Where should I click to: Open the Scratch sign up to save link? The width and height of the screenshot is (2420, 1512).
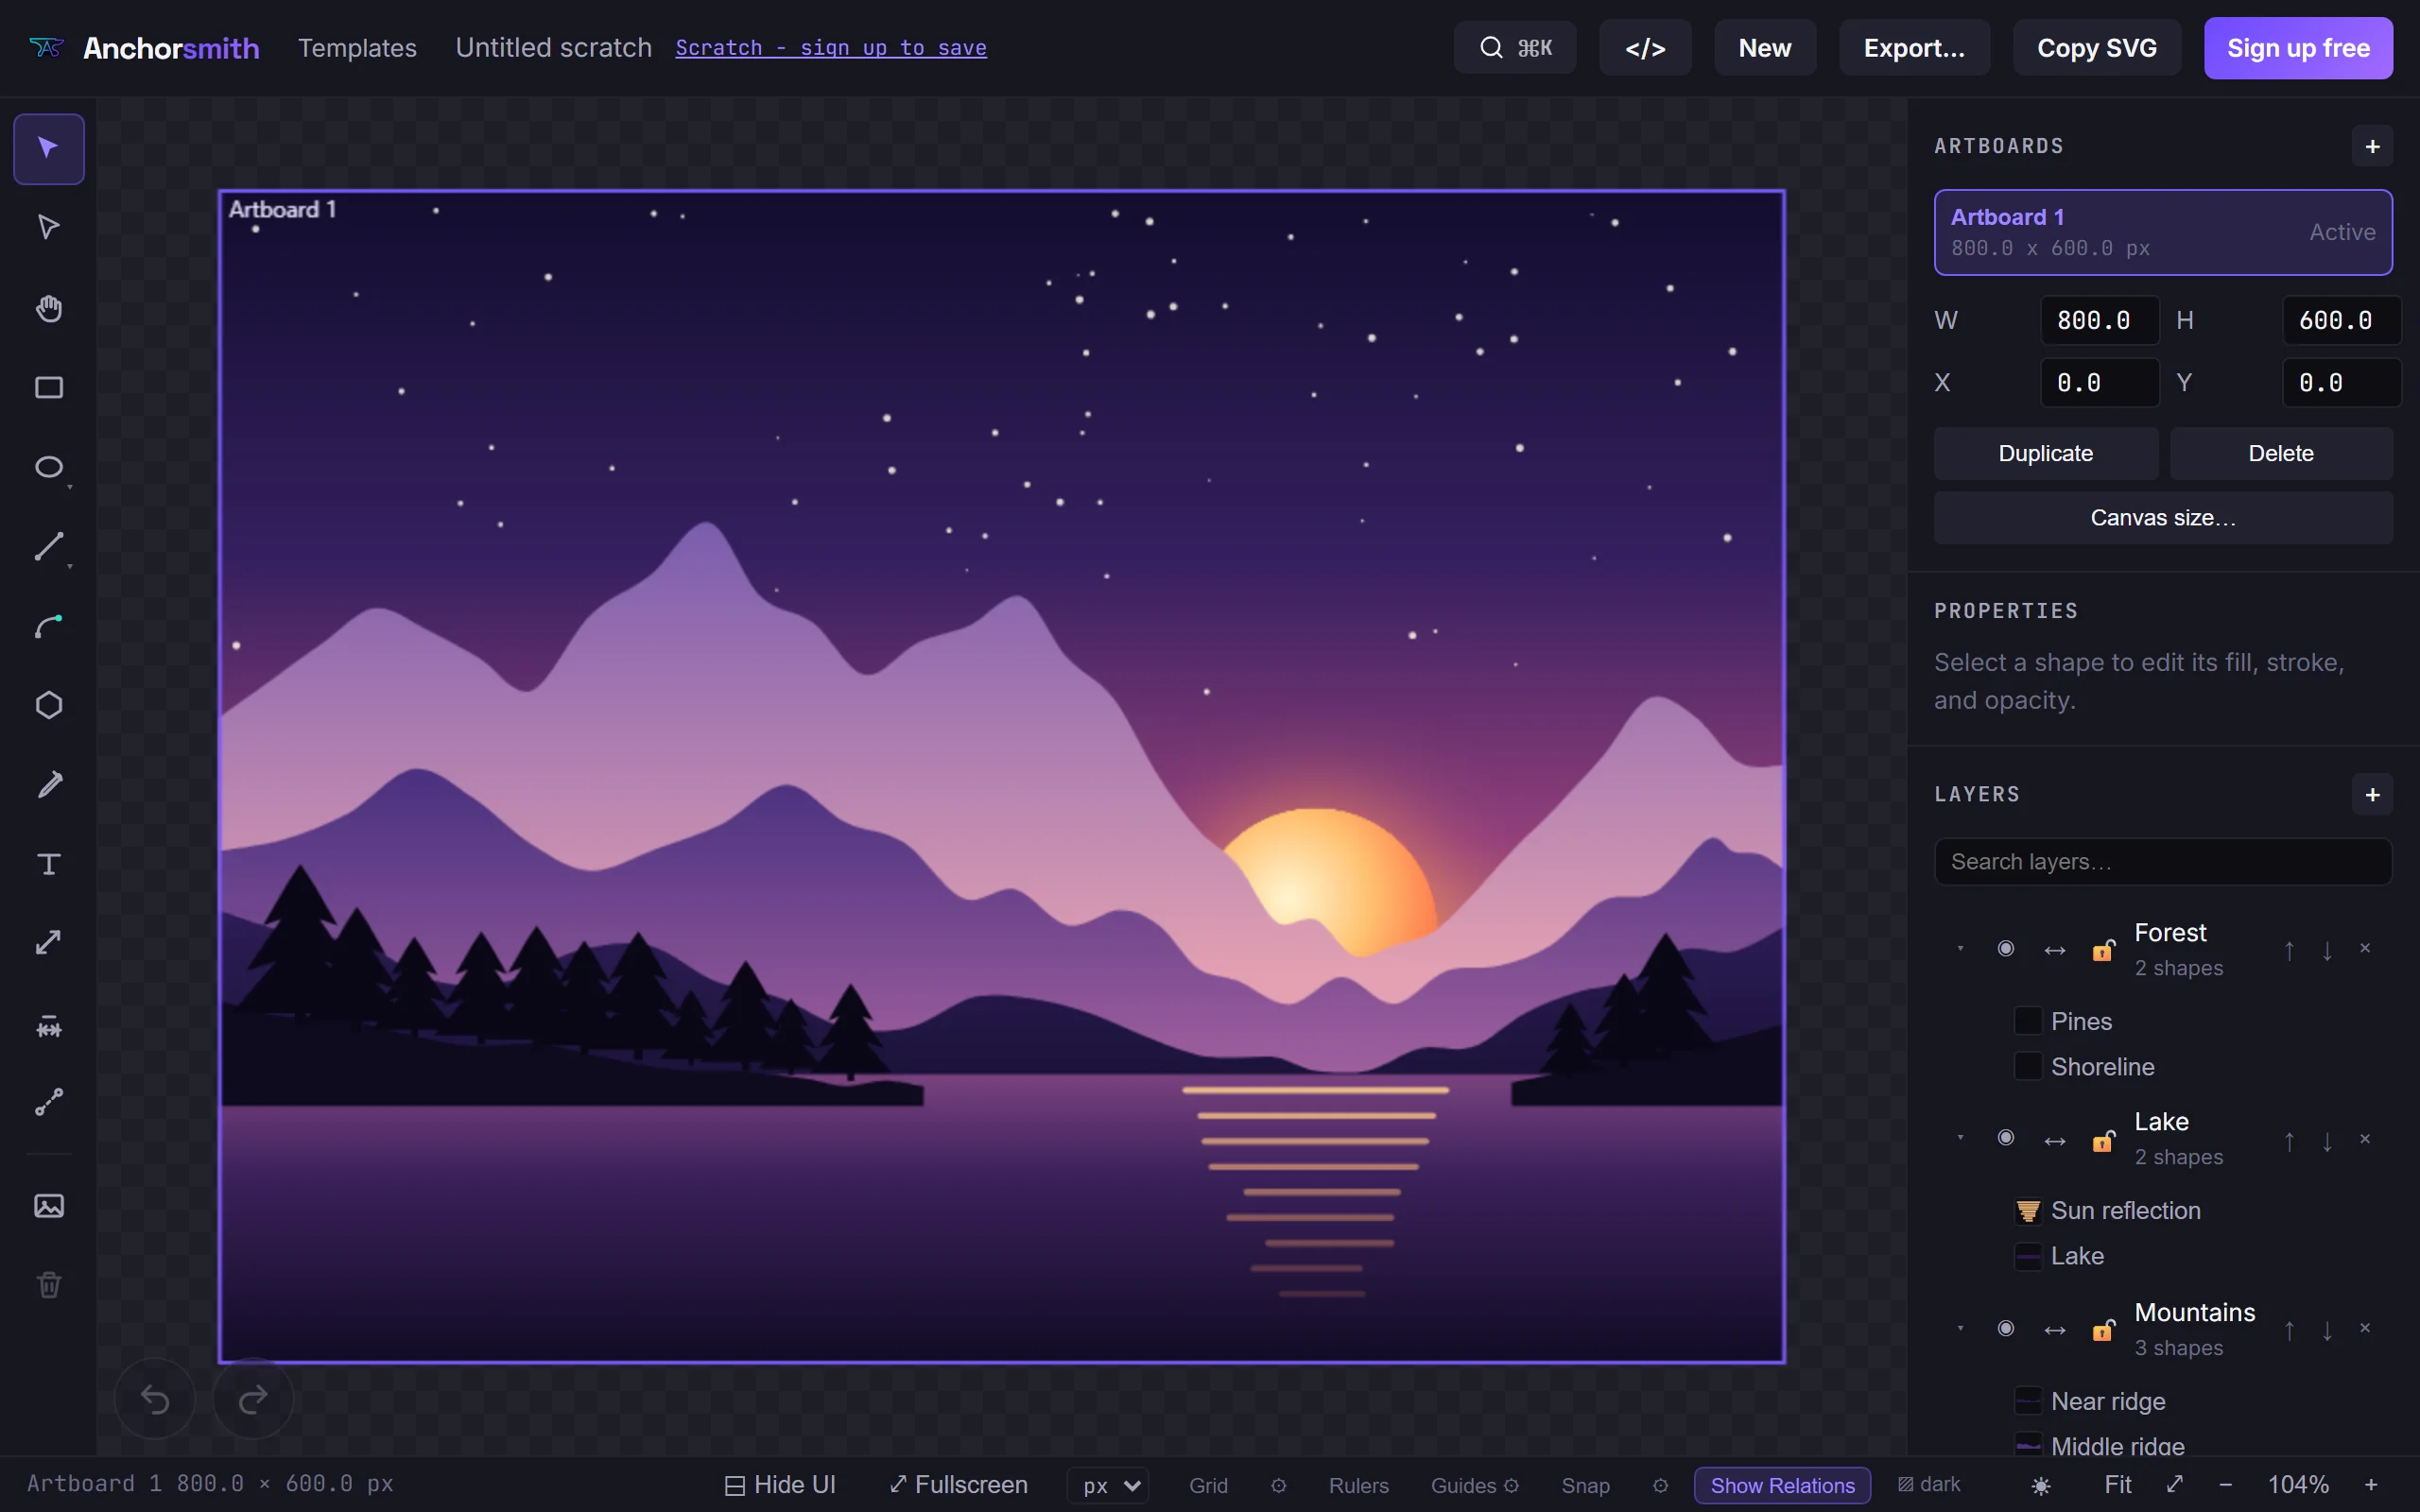click(x=831, y=48)
